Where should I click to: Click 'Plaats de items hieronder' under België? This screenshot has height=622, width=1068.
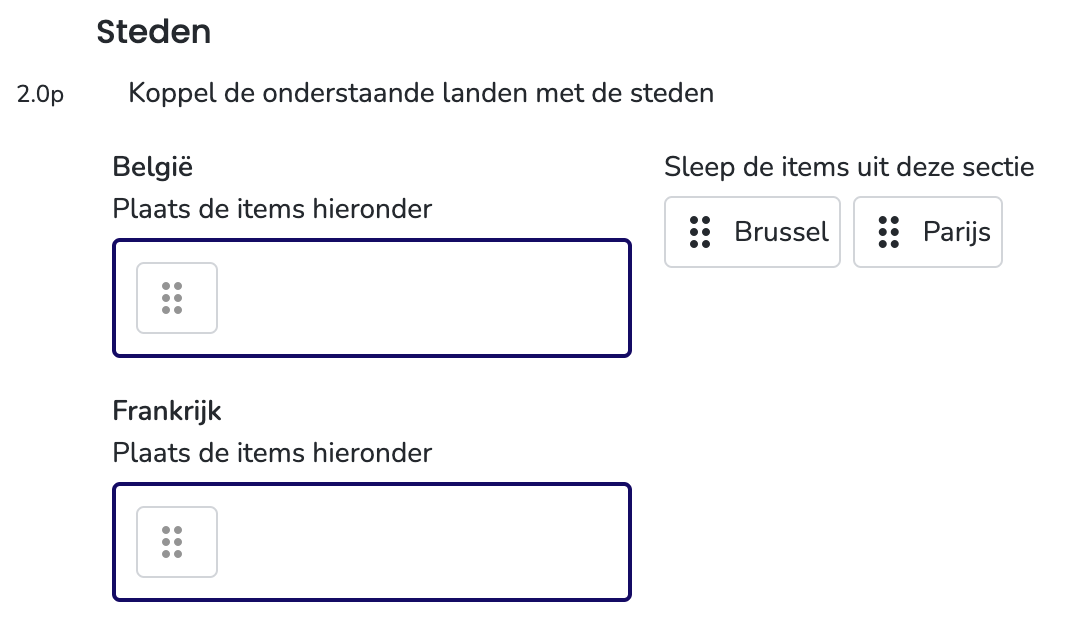pyautogui.click(x=272, y=209)
